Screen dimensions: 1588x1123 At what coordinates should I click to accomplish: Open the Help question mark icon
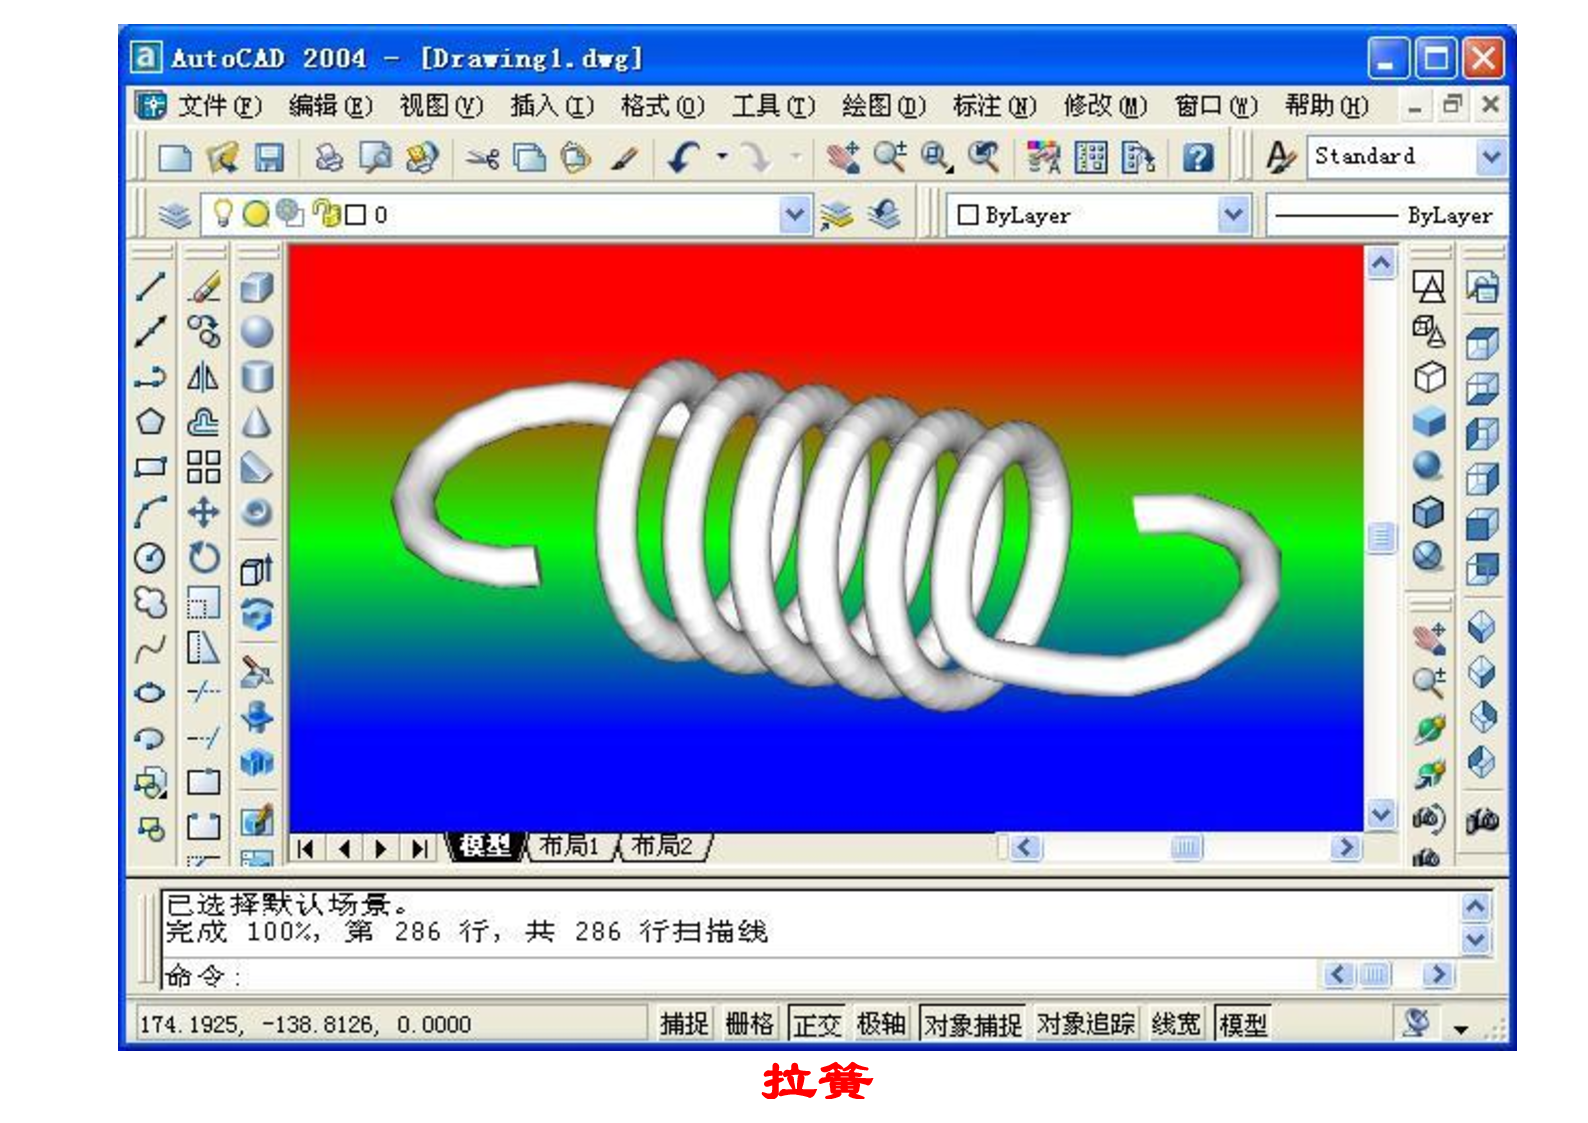[1198, 158]
